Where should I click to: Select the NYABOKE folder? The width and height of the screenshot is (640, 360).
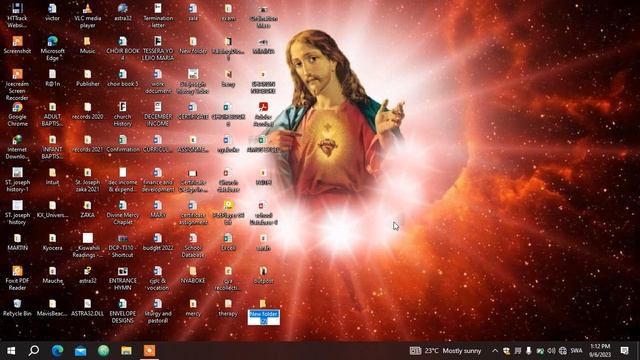pyautogui.click(x=193, y=275)
